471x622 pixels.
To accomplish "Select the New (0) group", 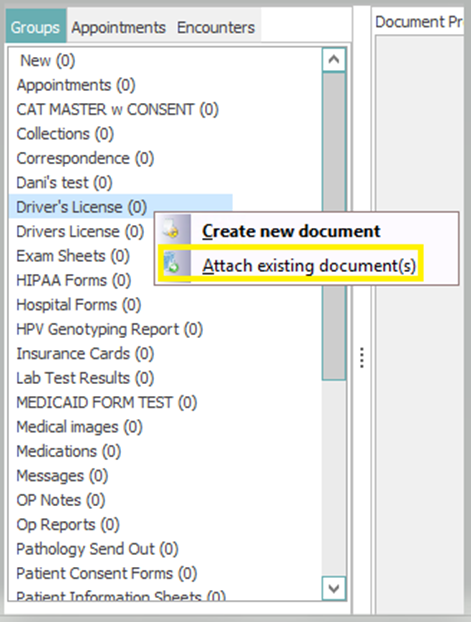I will click(48, 61).
